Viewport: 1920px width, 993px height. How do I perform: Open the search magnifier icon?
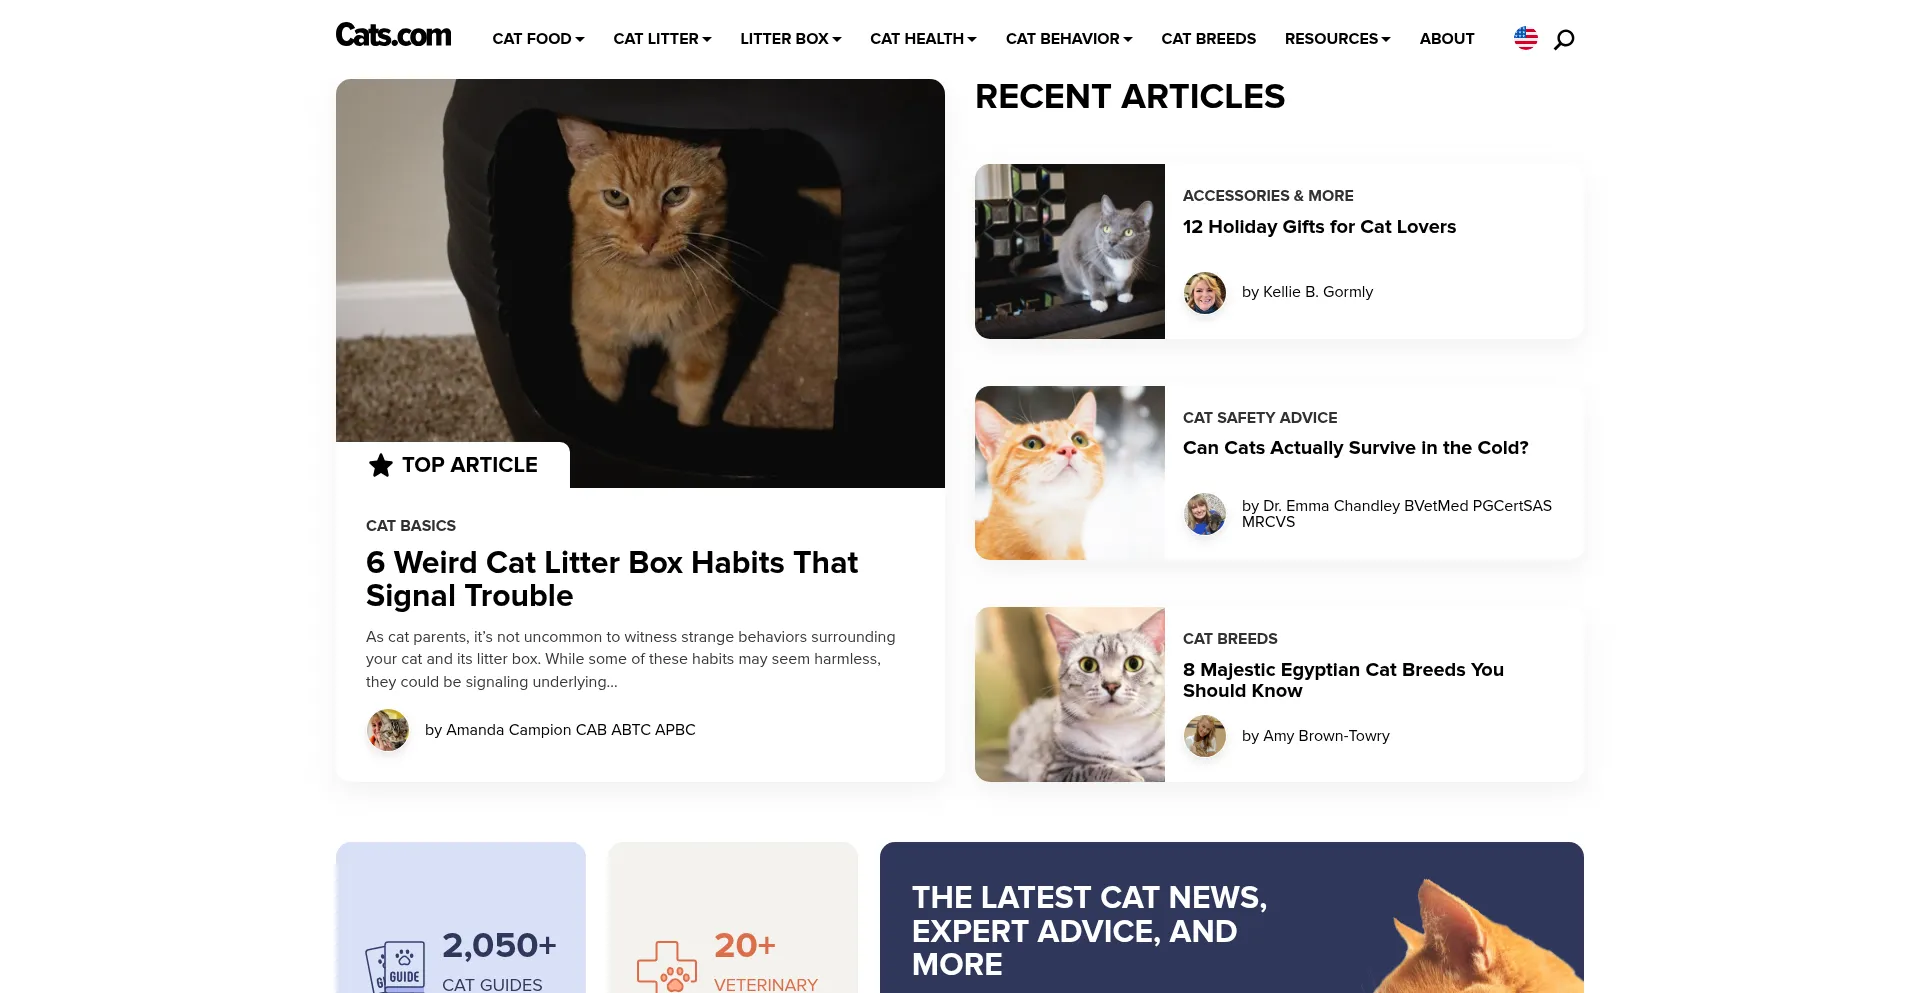1564,39
